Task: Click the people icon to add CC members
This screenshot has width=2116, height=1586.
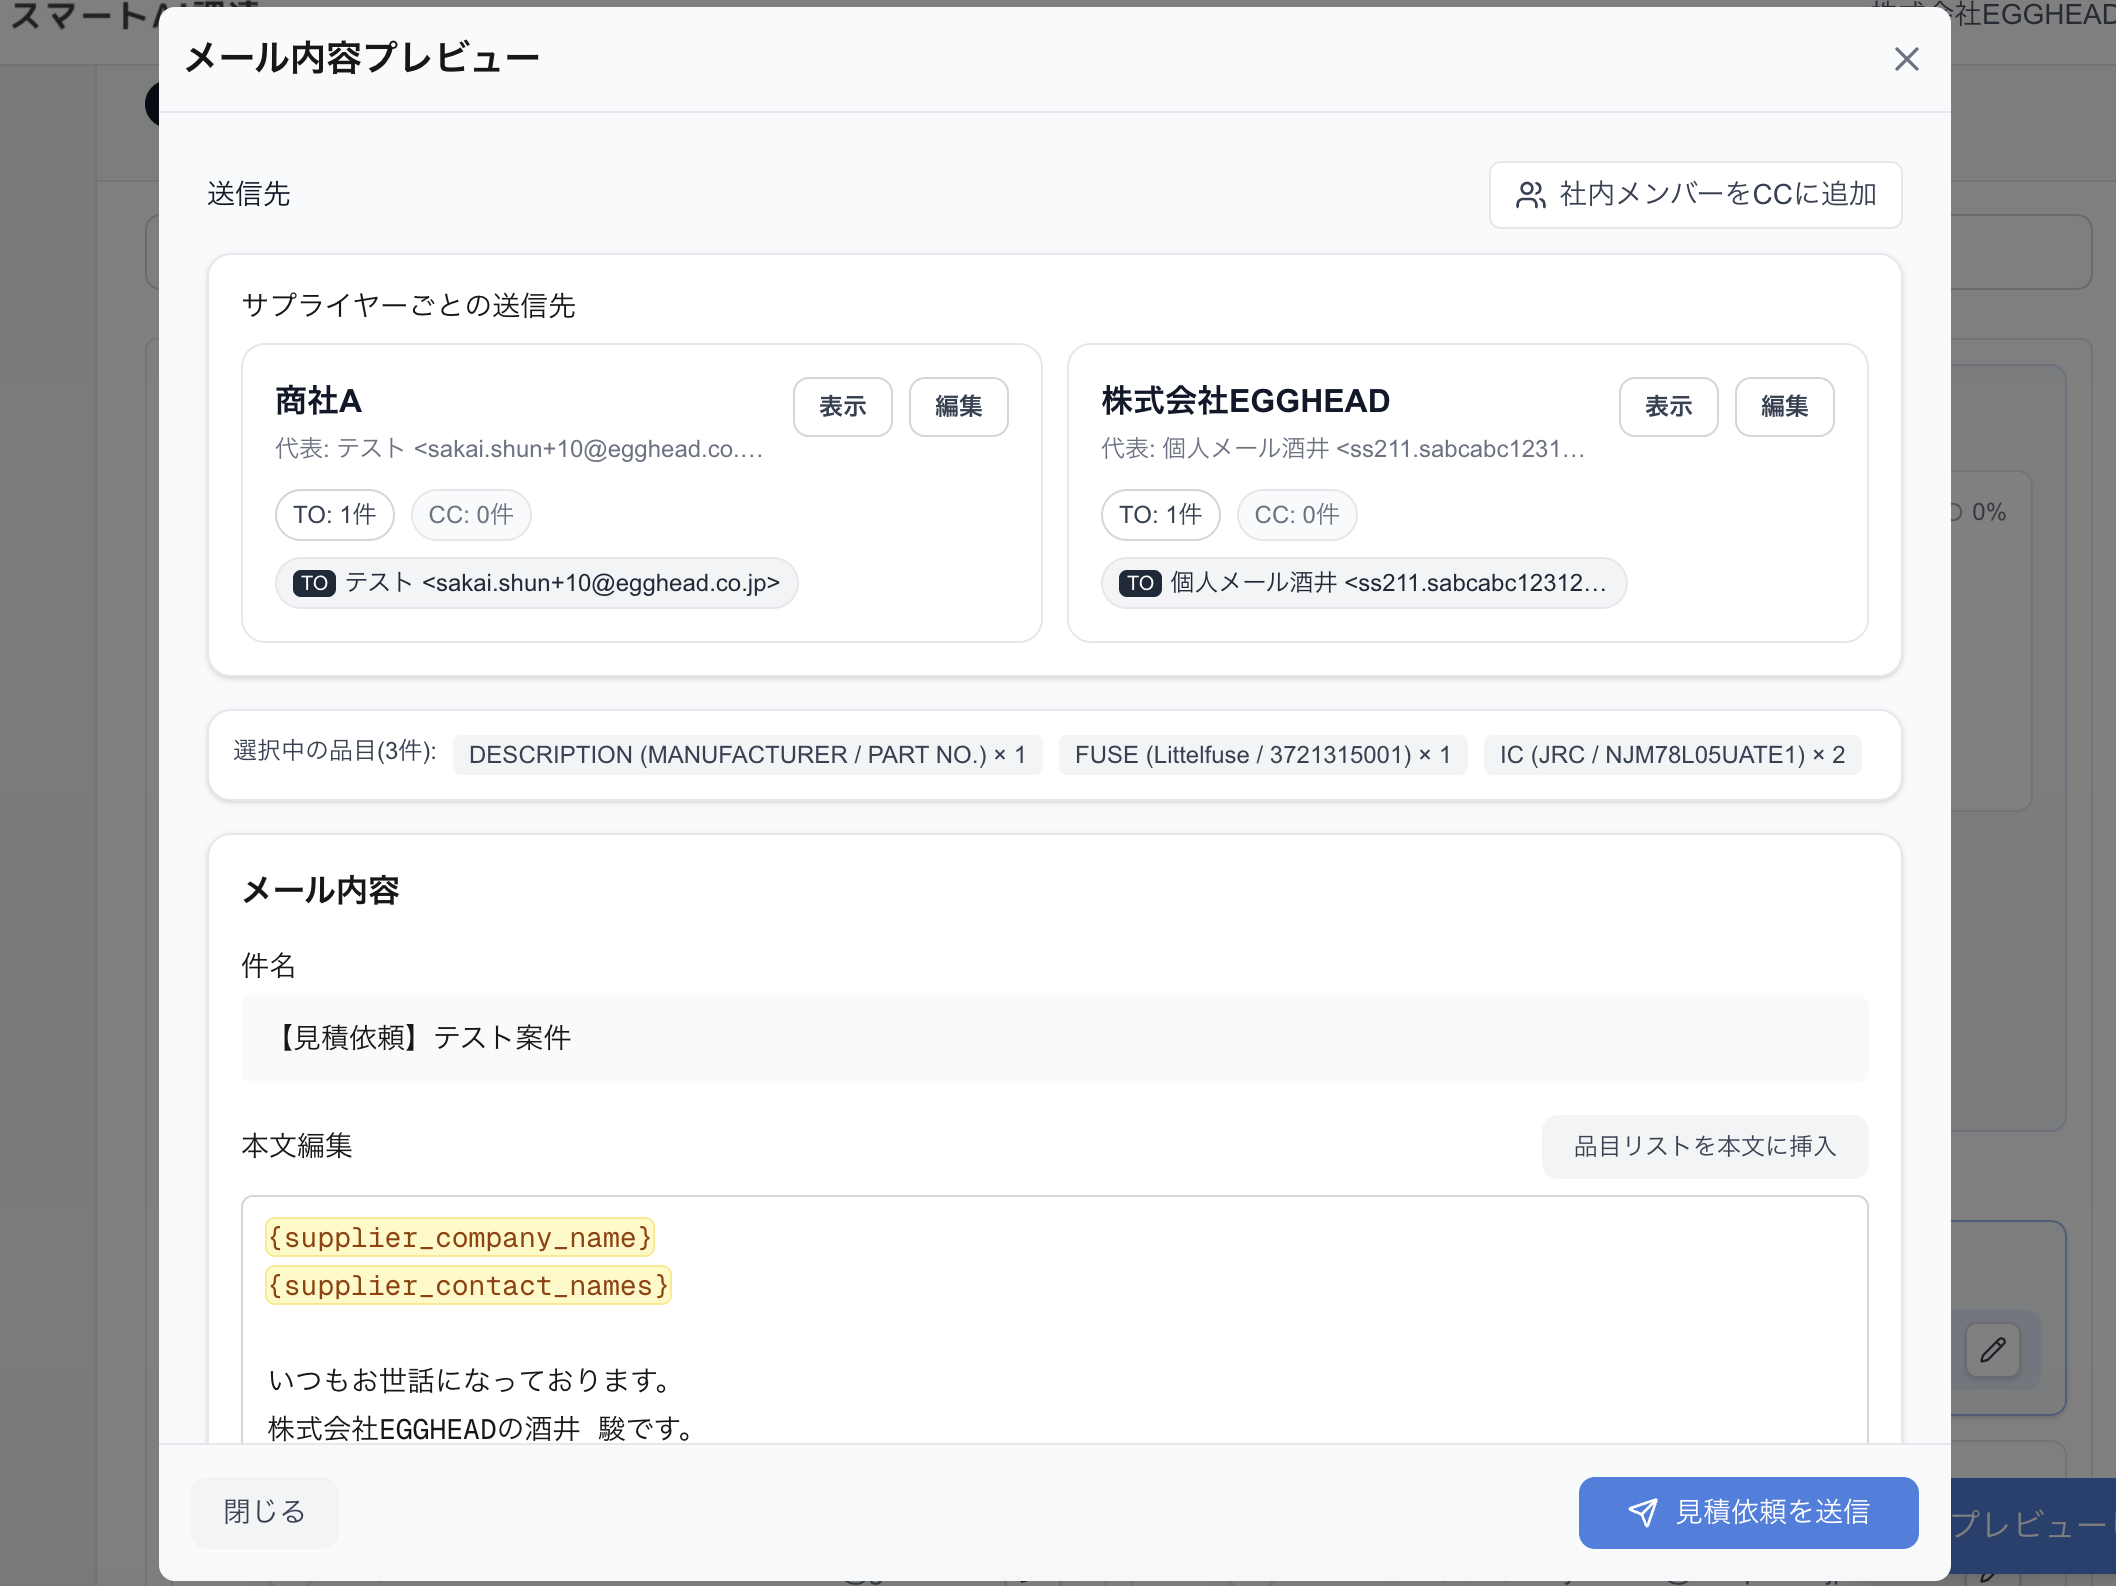Action: (1530, 195)
